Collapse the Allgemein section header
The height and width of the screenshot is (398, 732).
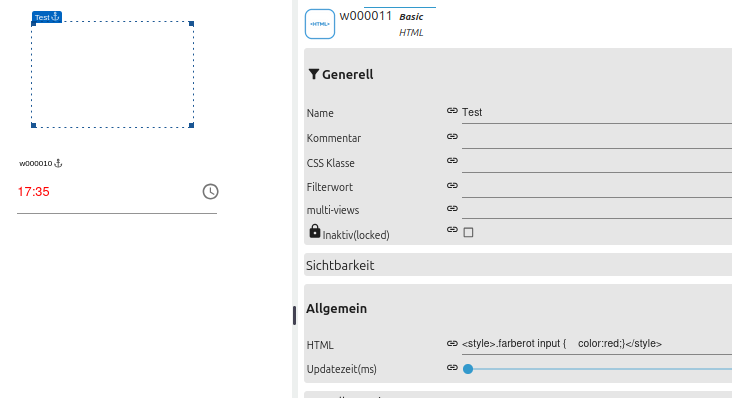(x=336, y=308)
